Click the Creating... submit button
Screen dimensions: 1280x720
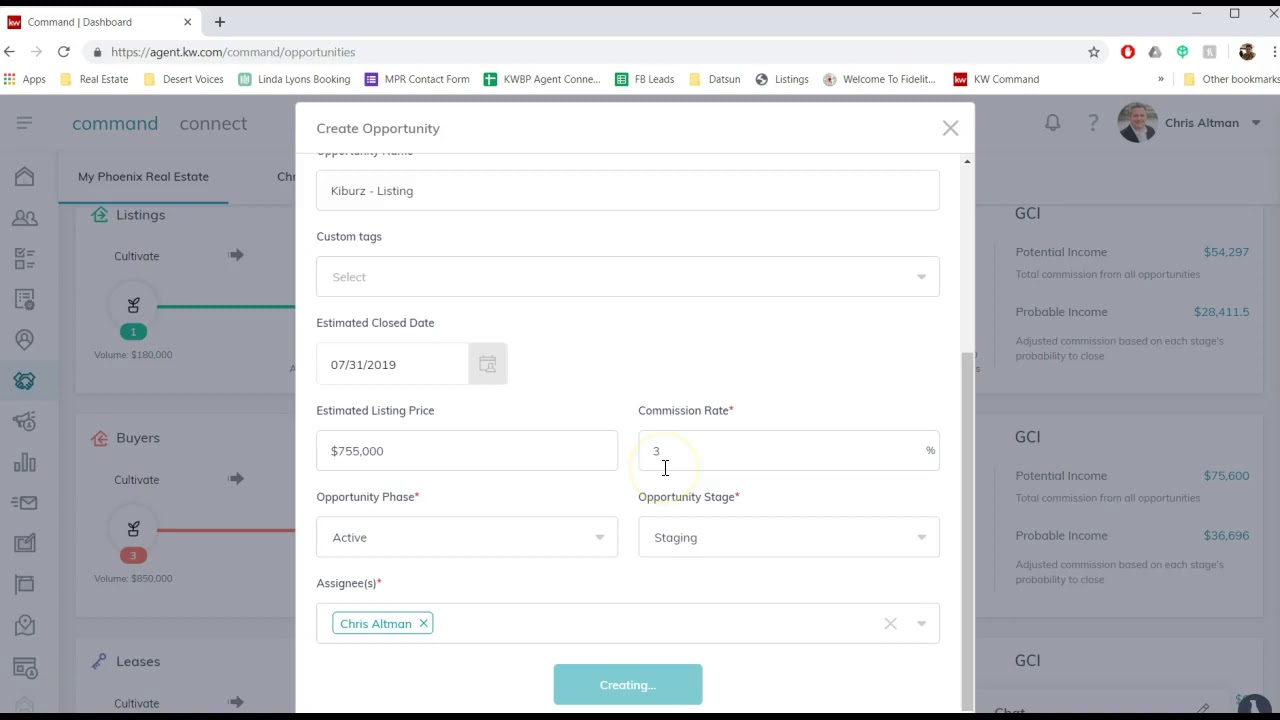click(x=628, y=685)
